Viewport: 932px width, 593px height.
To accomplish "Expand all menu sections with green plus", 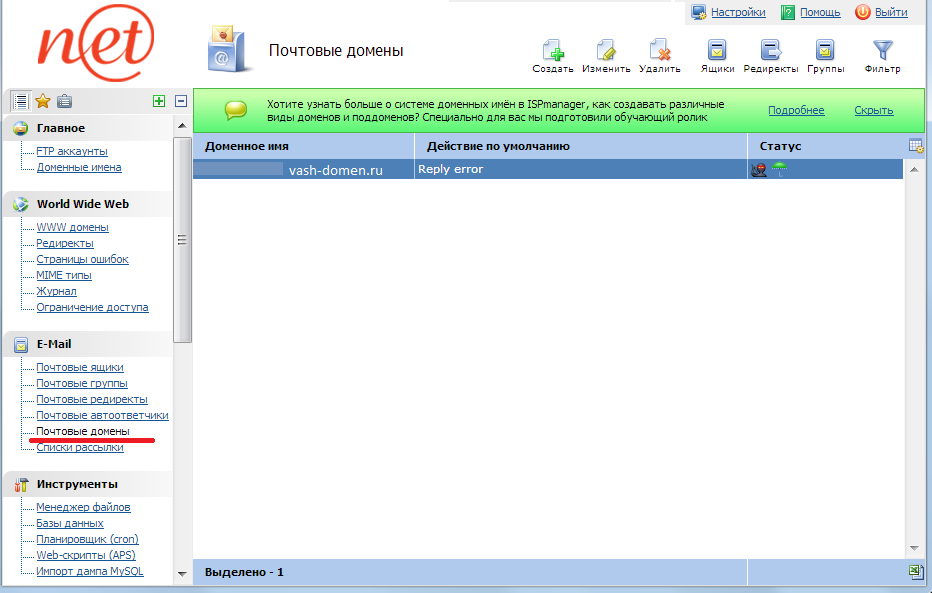I will coord(158,101).
